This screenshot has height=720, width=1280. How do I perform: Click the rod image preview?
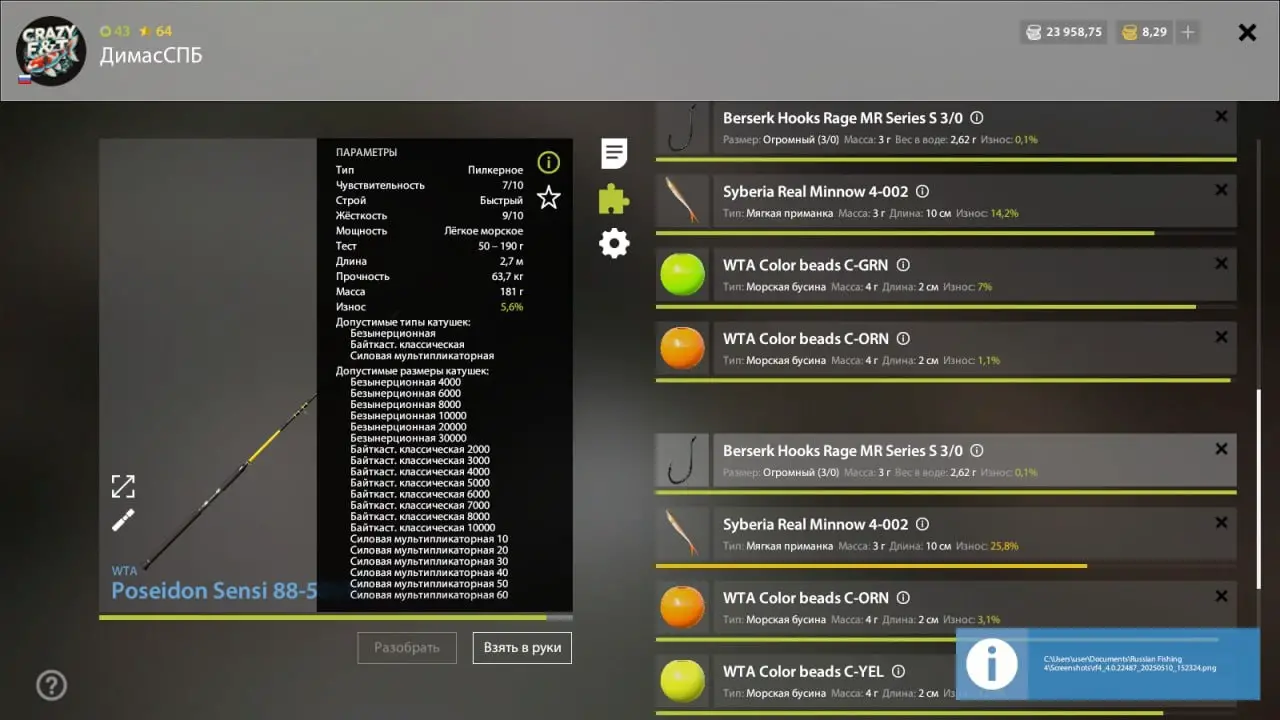coord(208,375)
